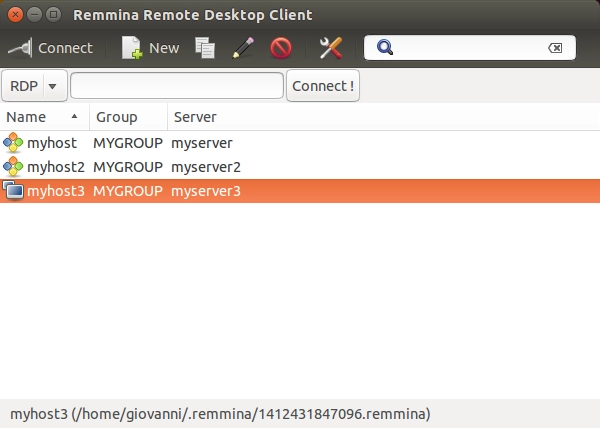The width and height of the screenshot is (600, 428).
Task: Focus the toolbar search text field
Action: [470, 48]
